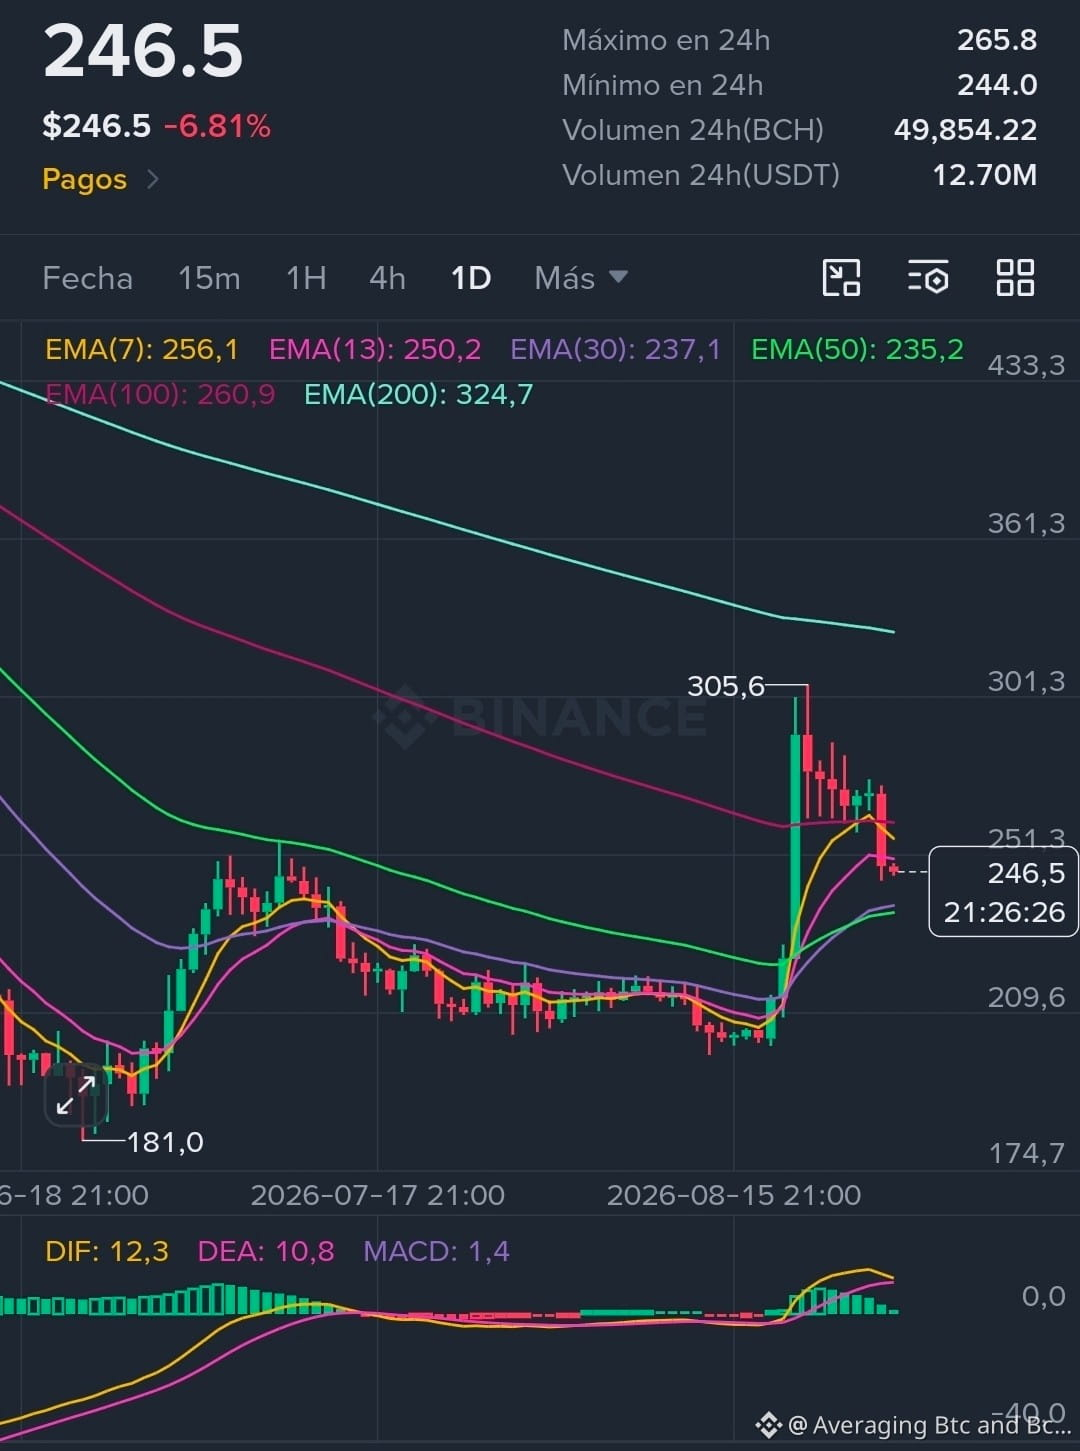
Task: Tap the EMA(50): 235,2 label
Action: coord(857,349)
